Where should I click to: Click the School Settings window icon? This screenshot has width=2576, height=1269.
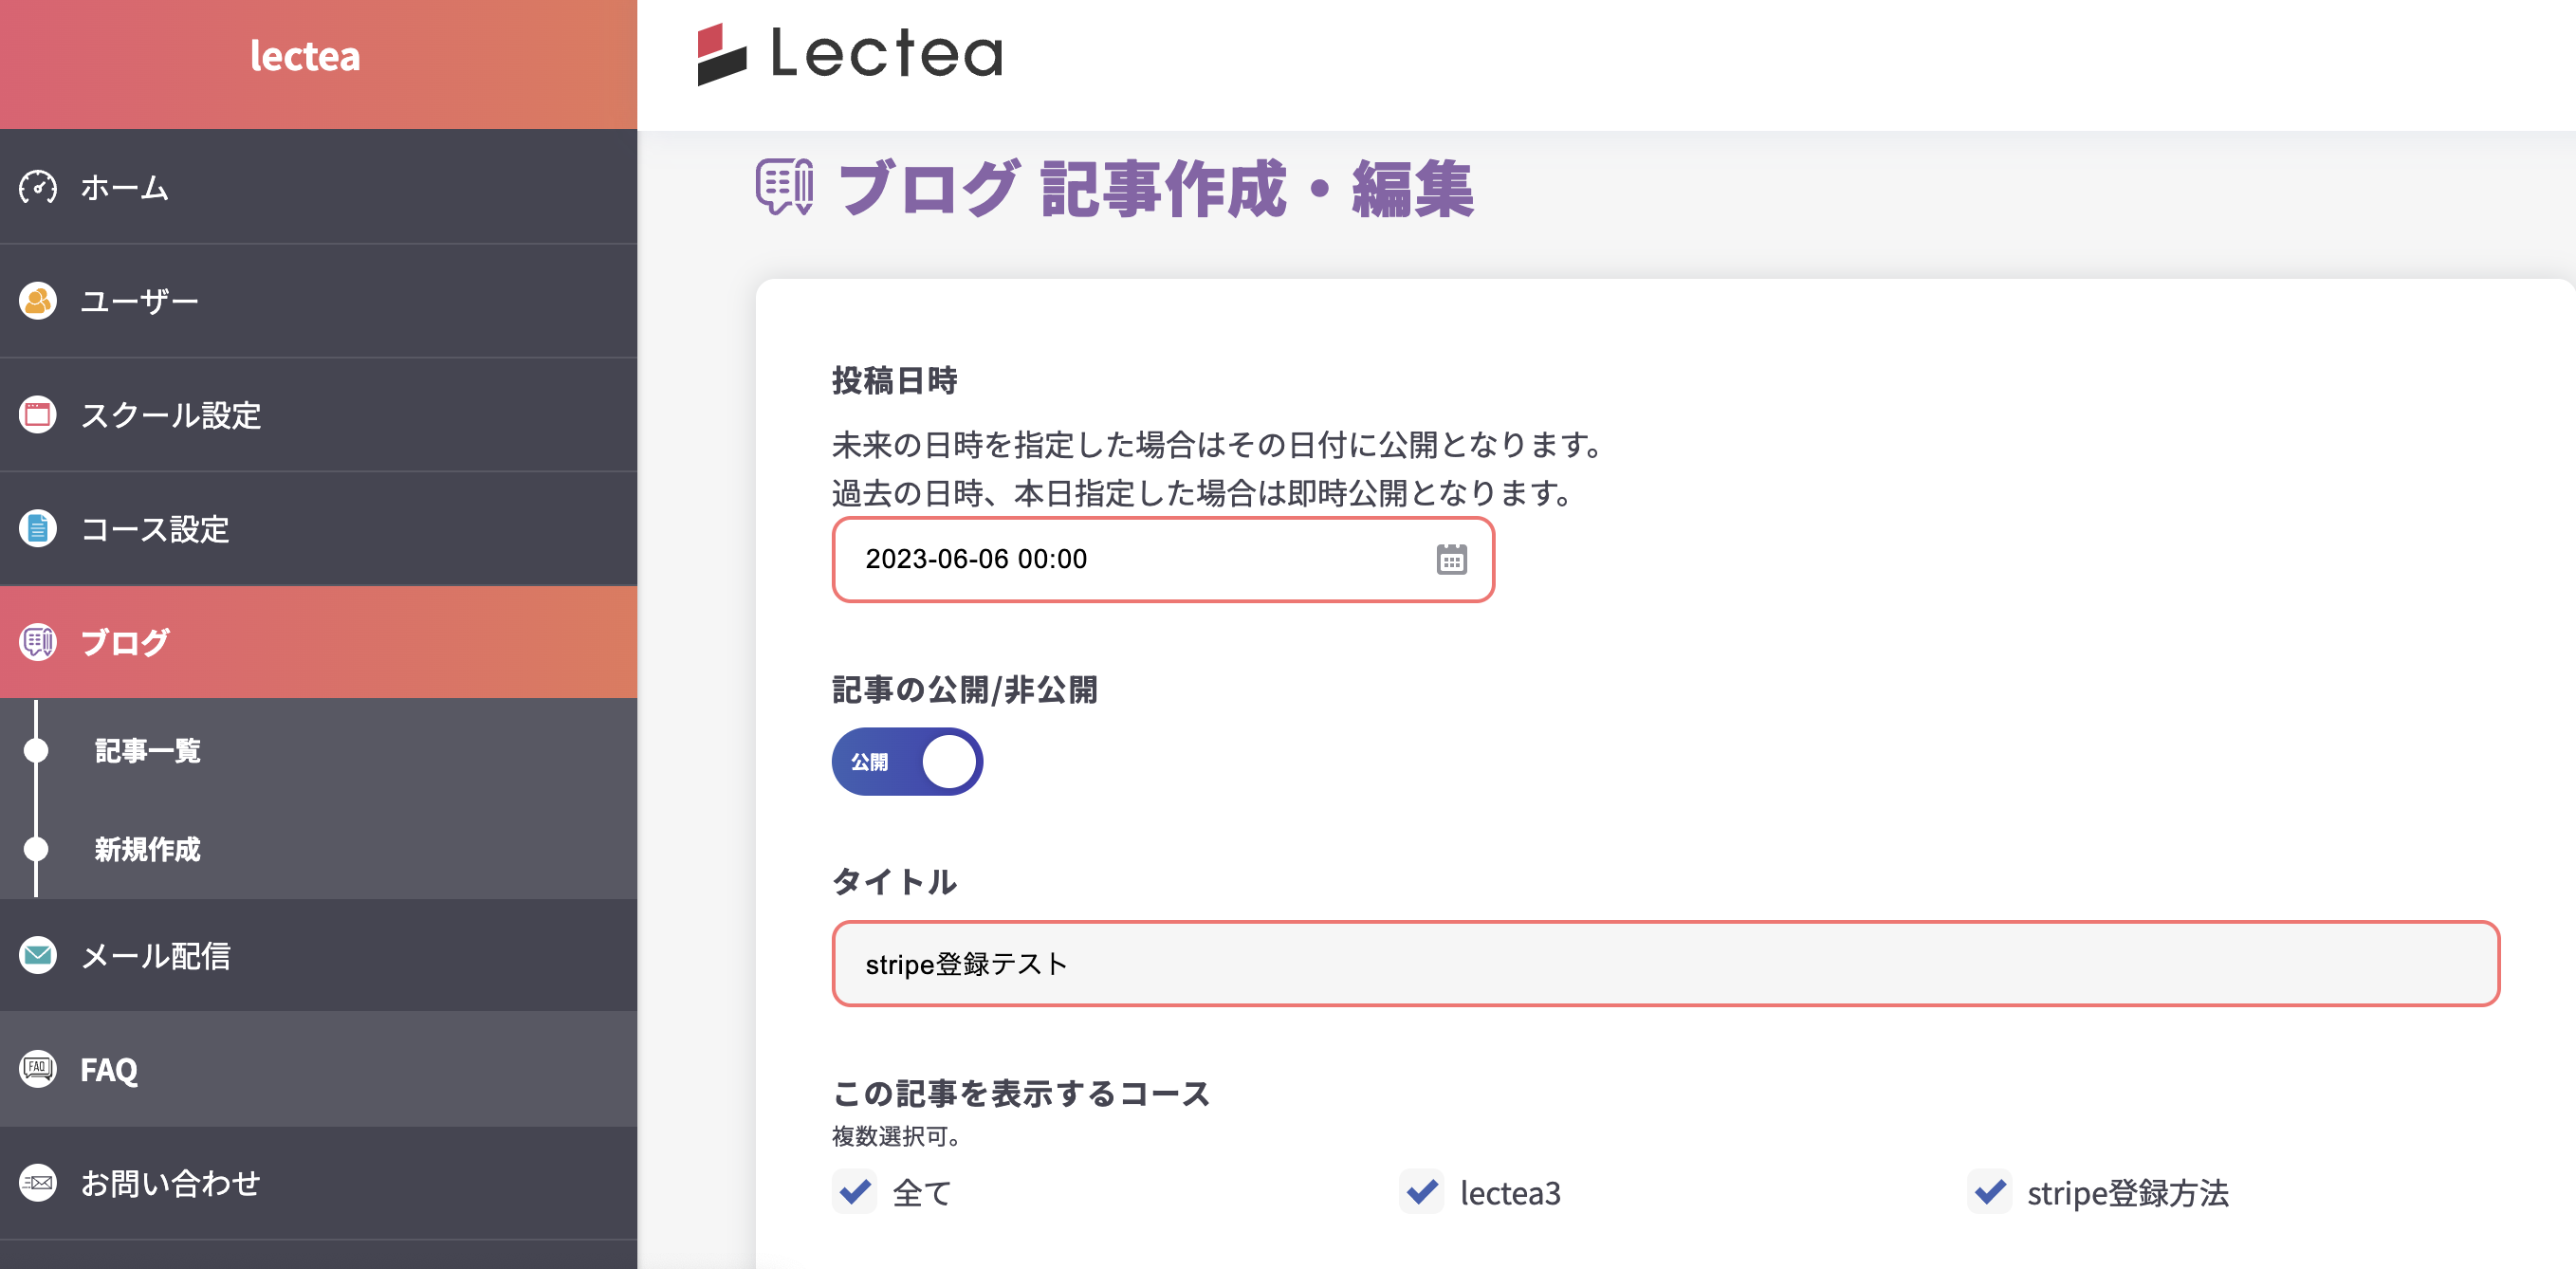coord(38,414)
